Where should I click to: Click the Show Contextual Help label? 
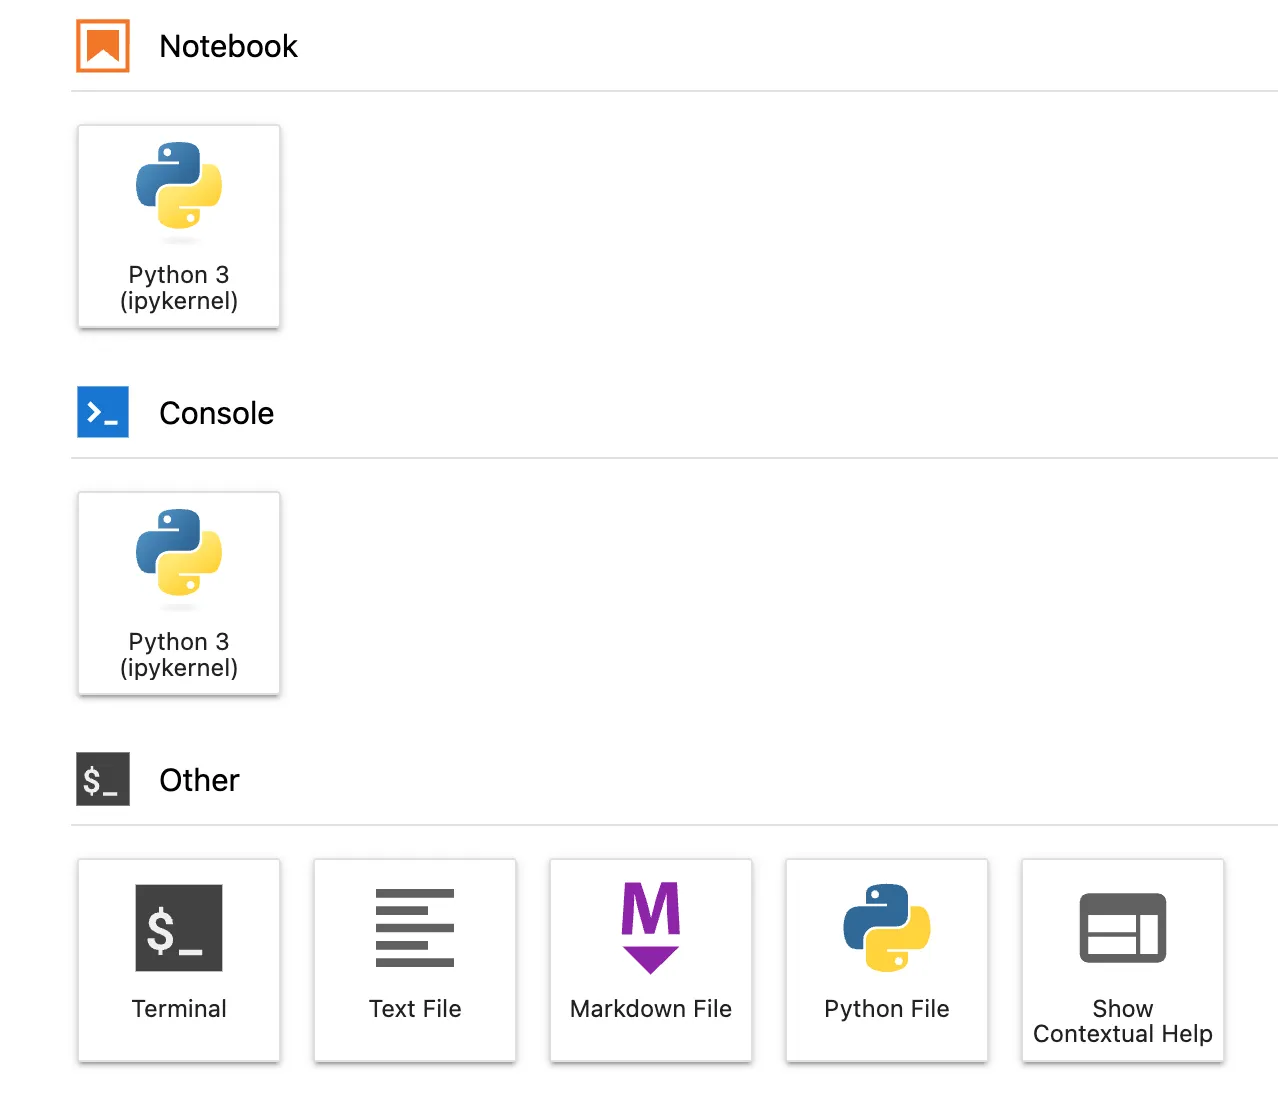point(1123,1021)
